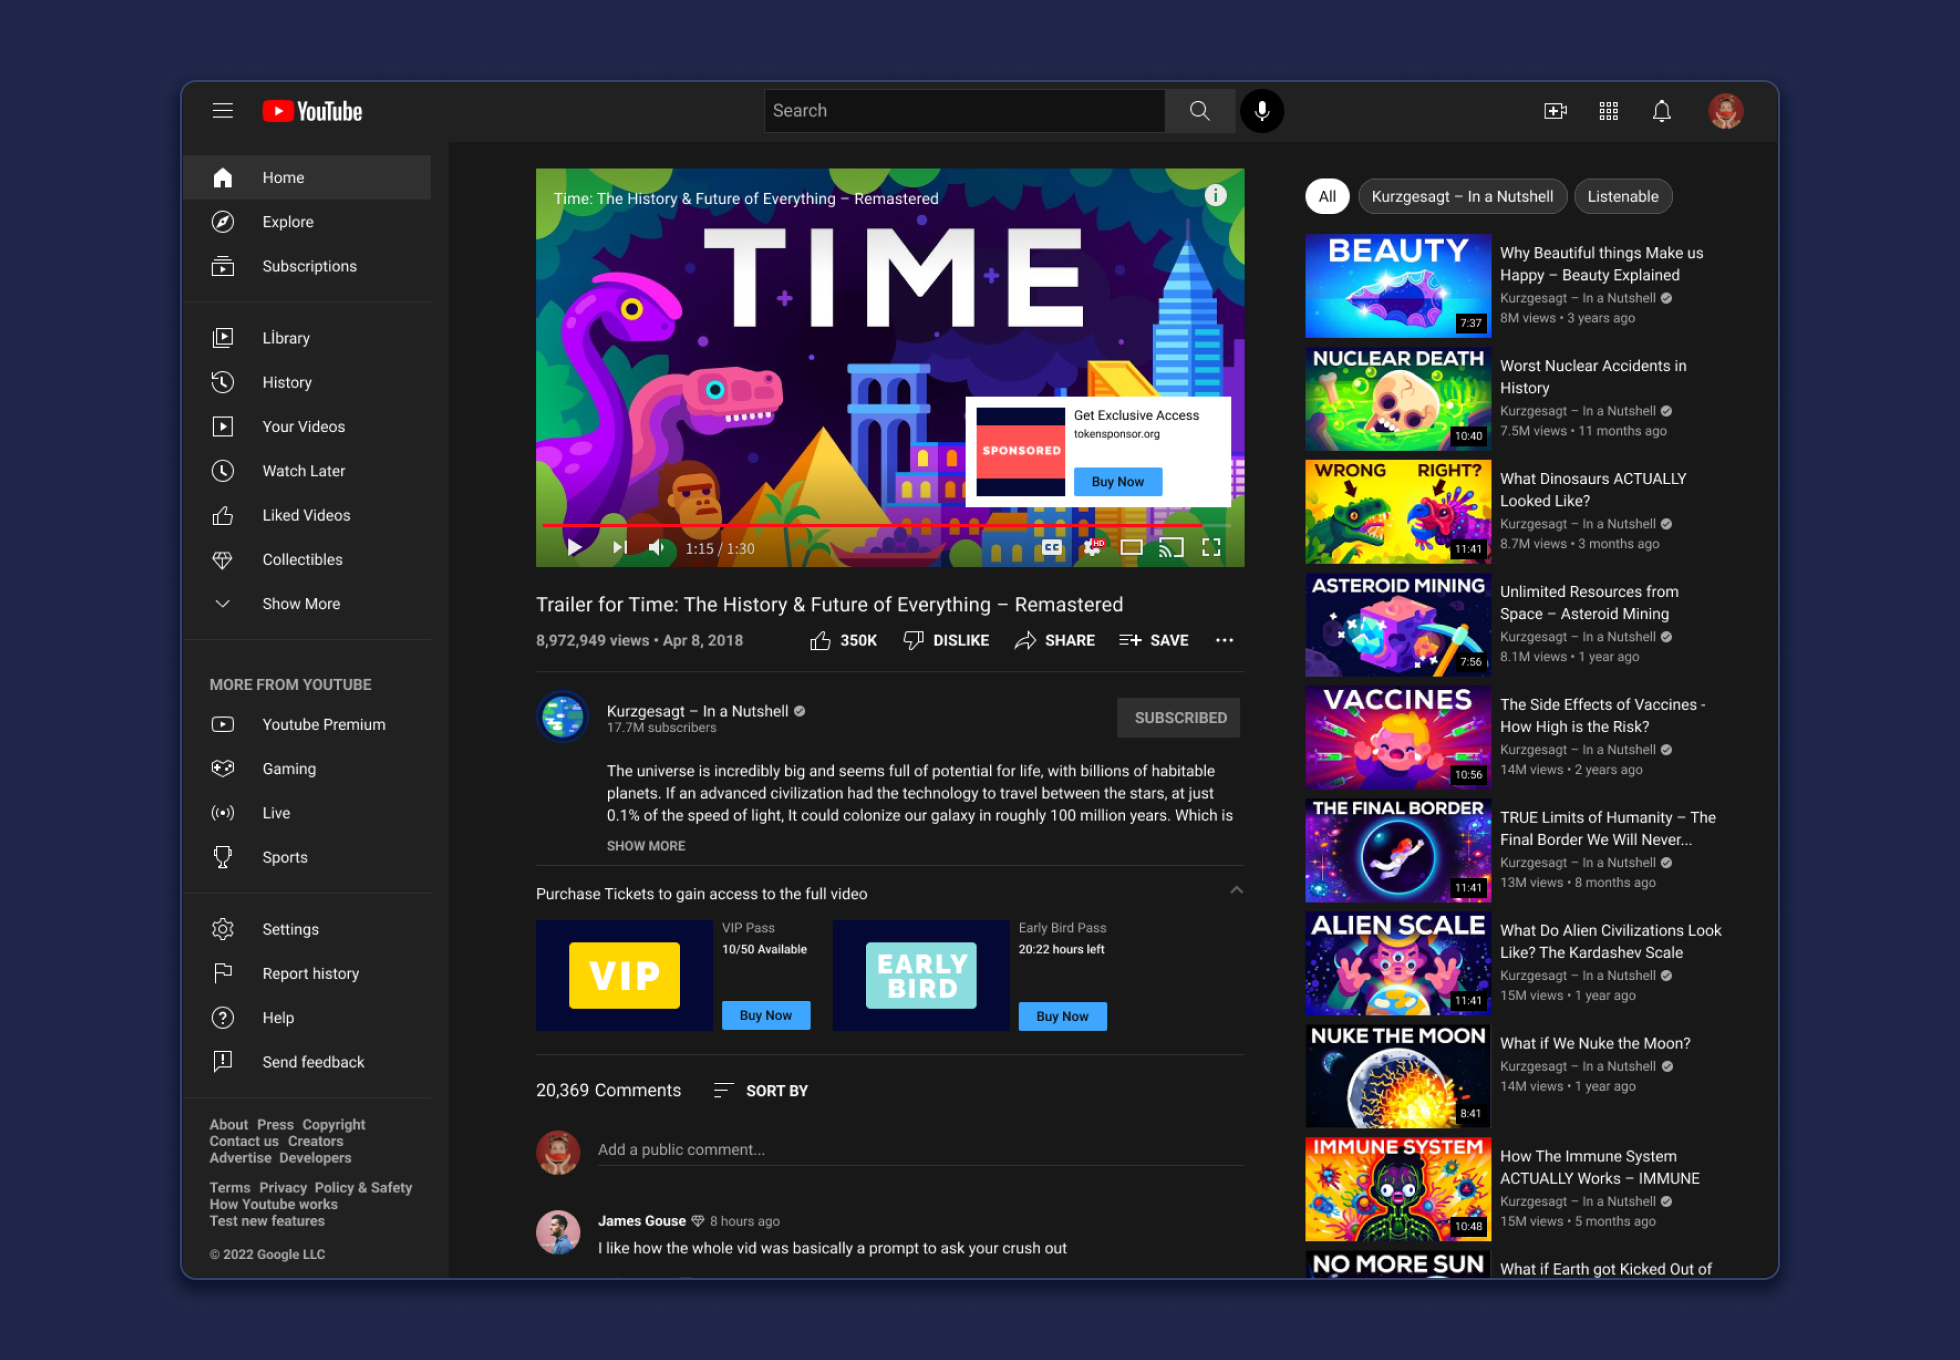This screenshot has width=1960, height=1360.
Task: Click Send feedback
Action: [x=307, y=1062]
